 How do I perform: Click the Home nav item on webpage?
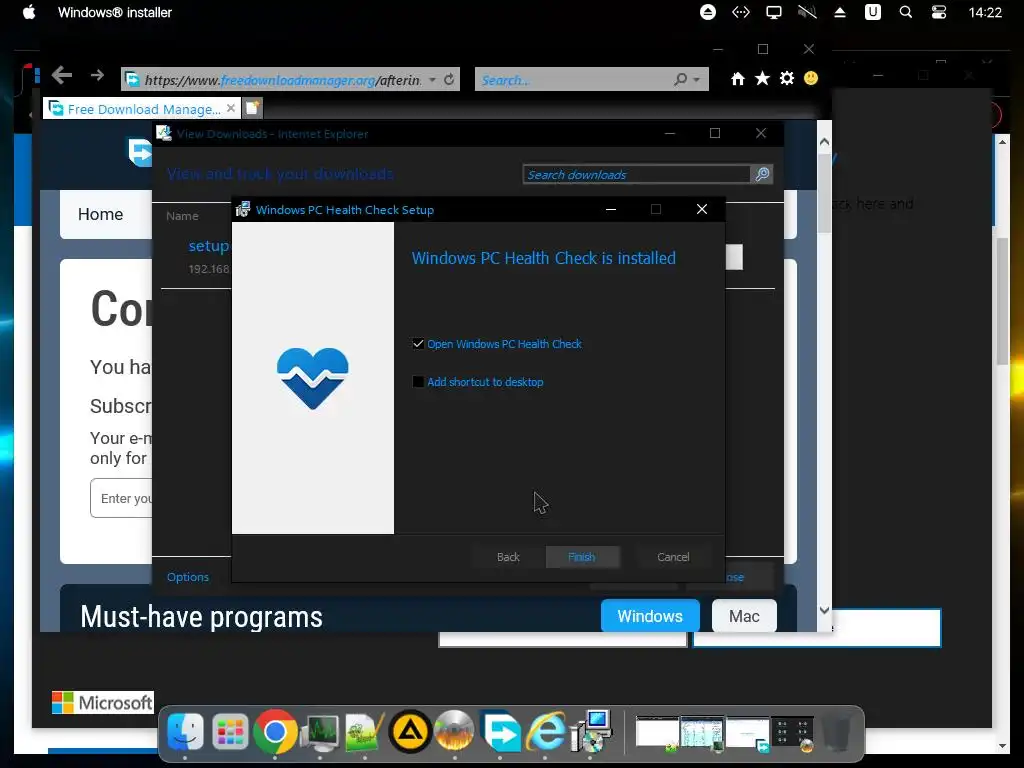tap(100, 214)
